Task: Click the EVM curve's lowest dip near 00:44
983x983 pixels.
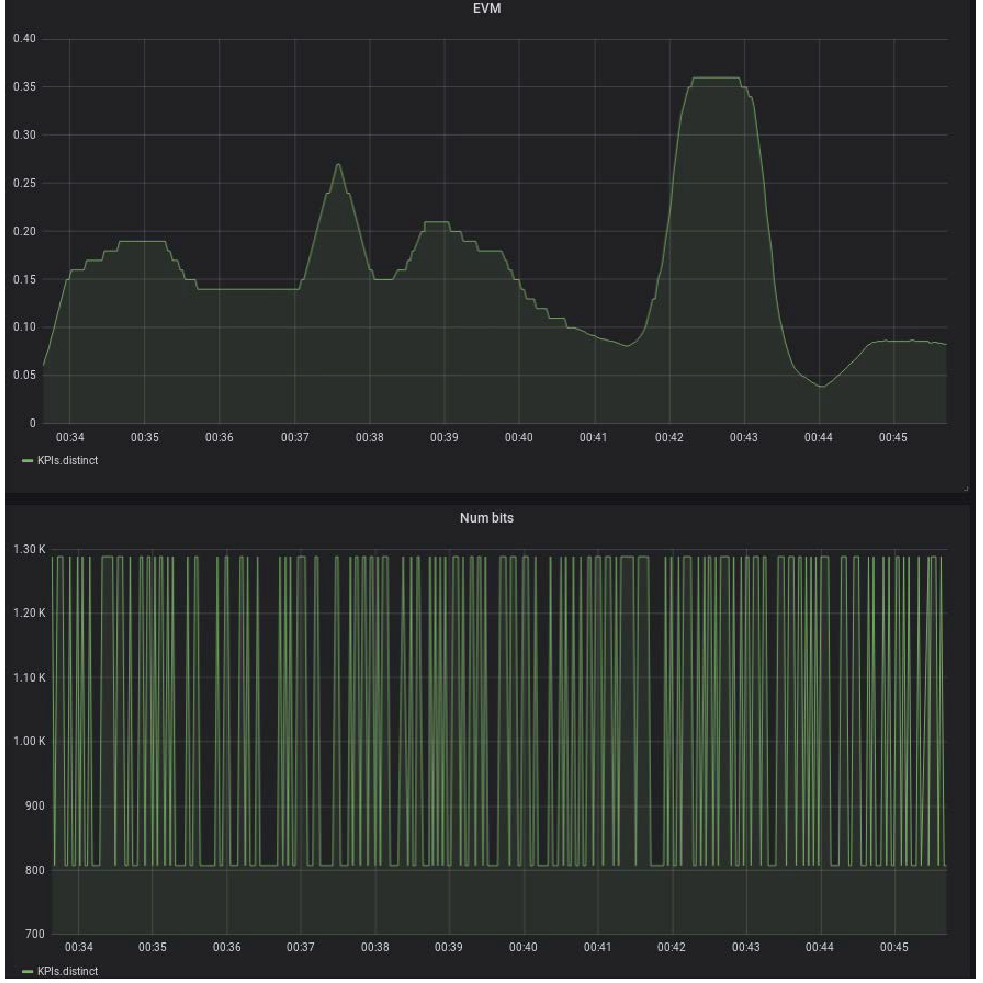Action: [821, 386]
